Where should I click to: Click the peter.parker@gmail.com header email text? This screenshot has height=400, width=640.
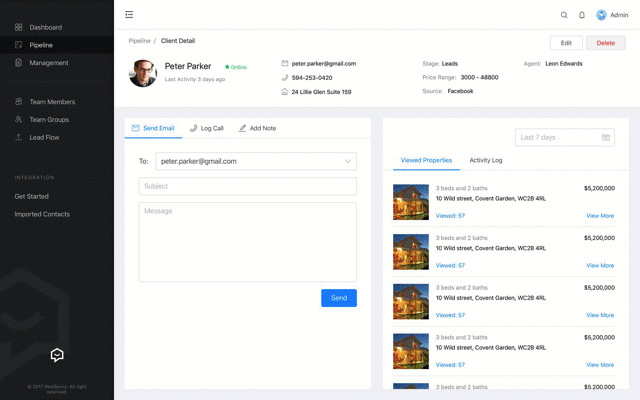[x=324, y=63]
